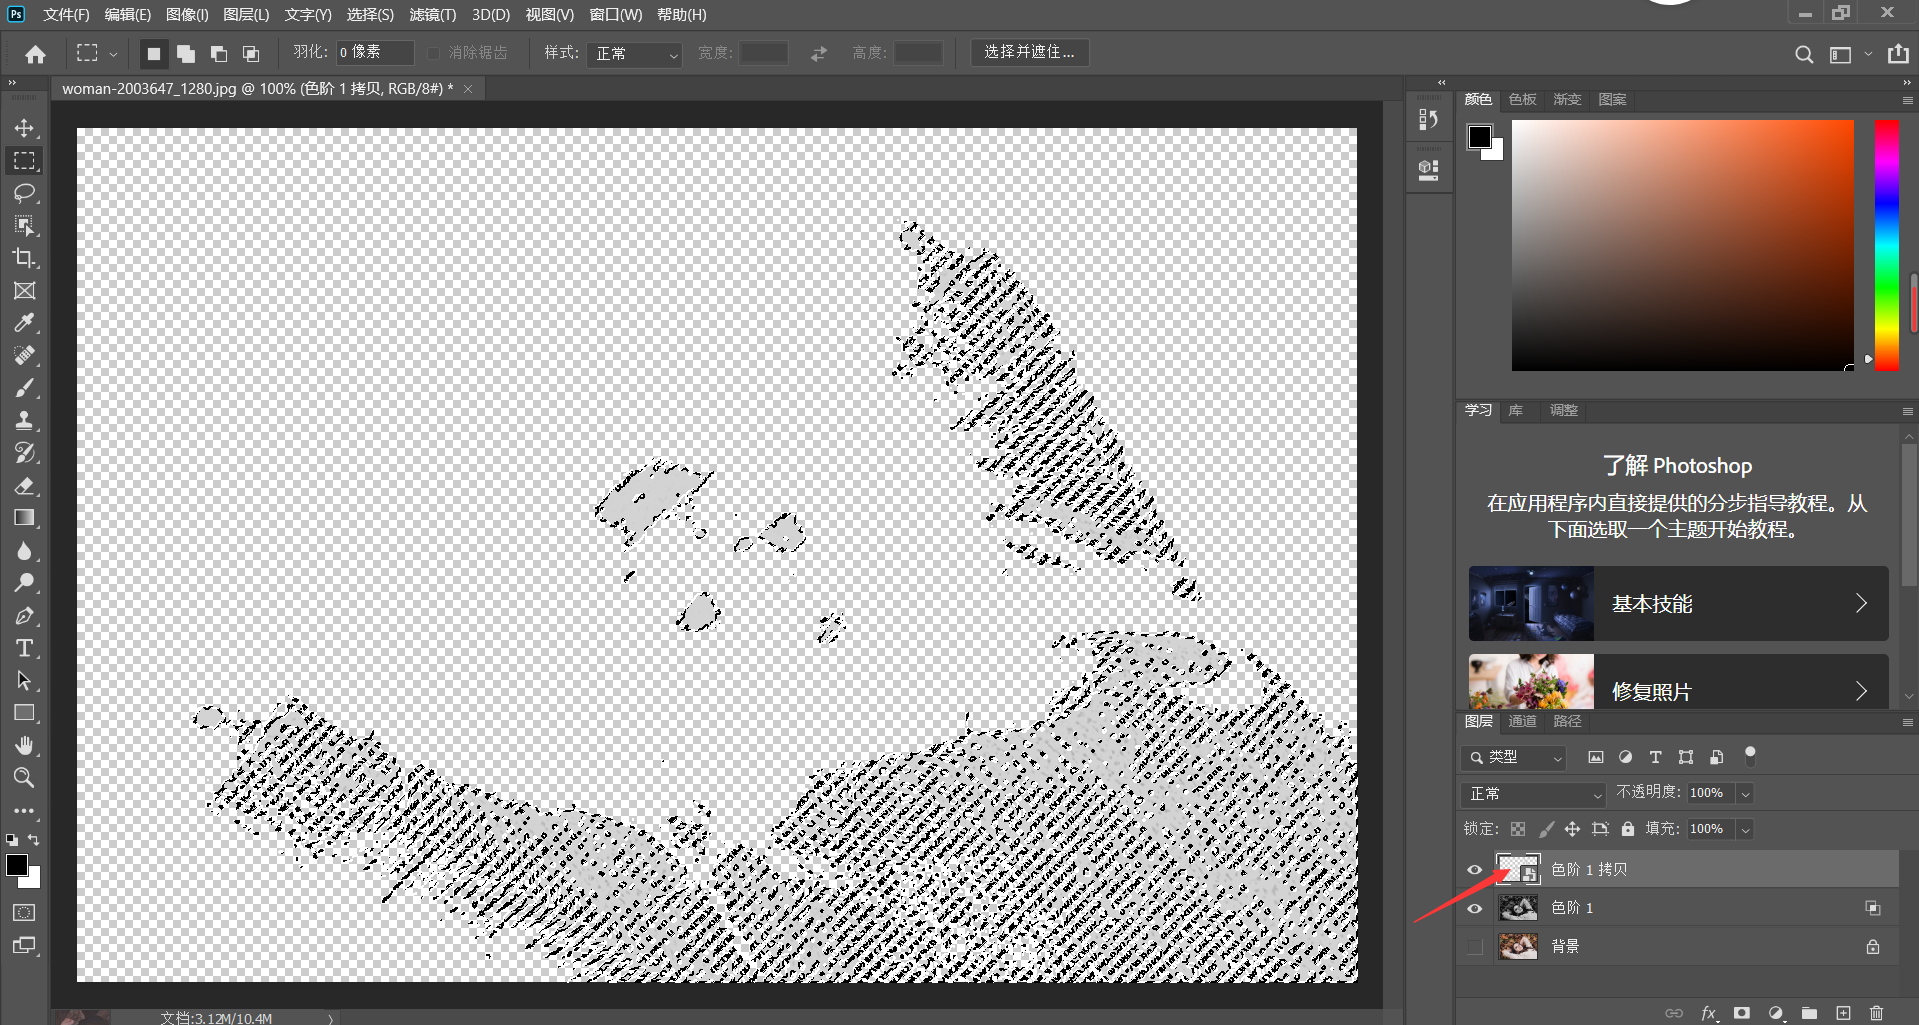Select the Move tool

24,128
